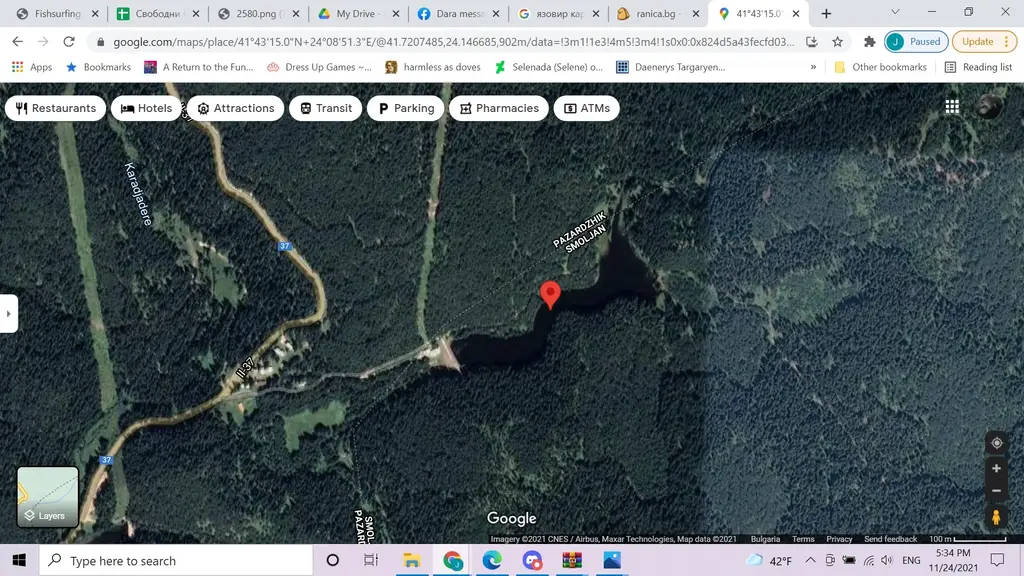
Task: Select the Street View pegman icon
Action: click(996, 517)
